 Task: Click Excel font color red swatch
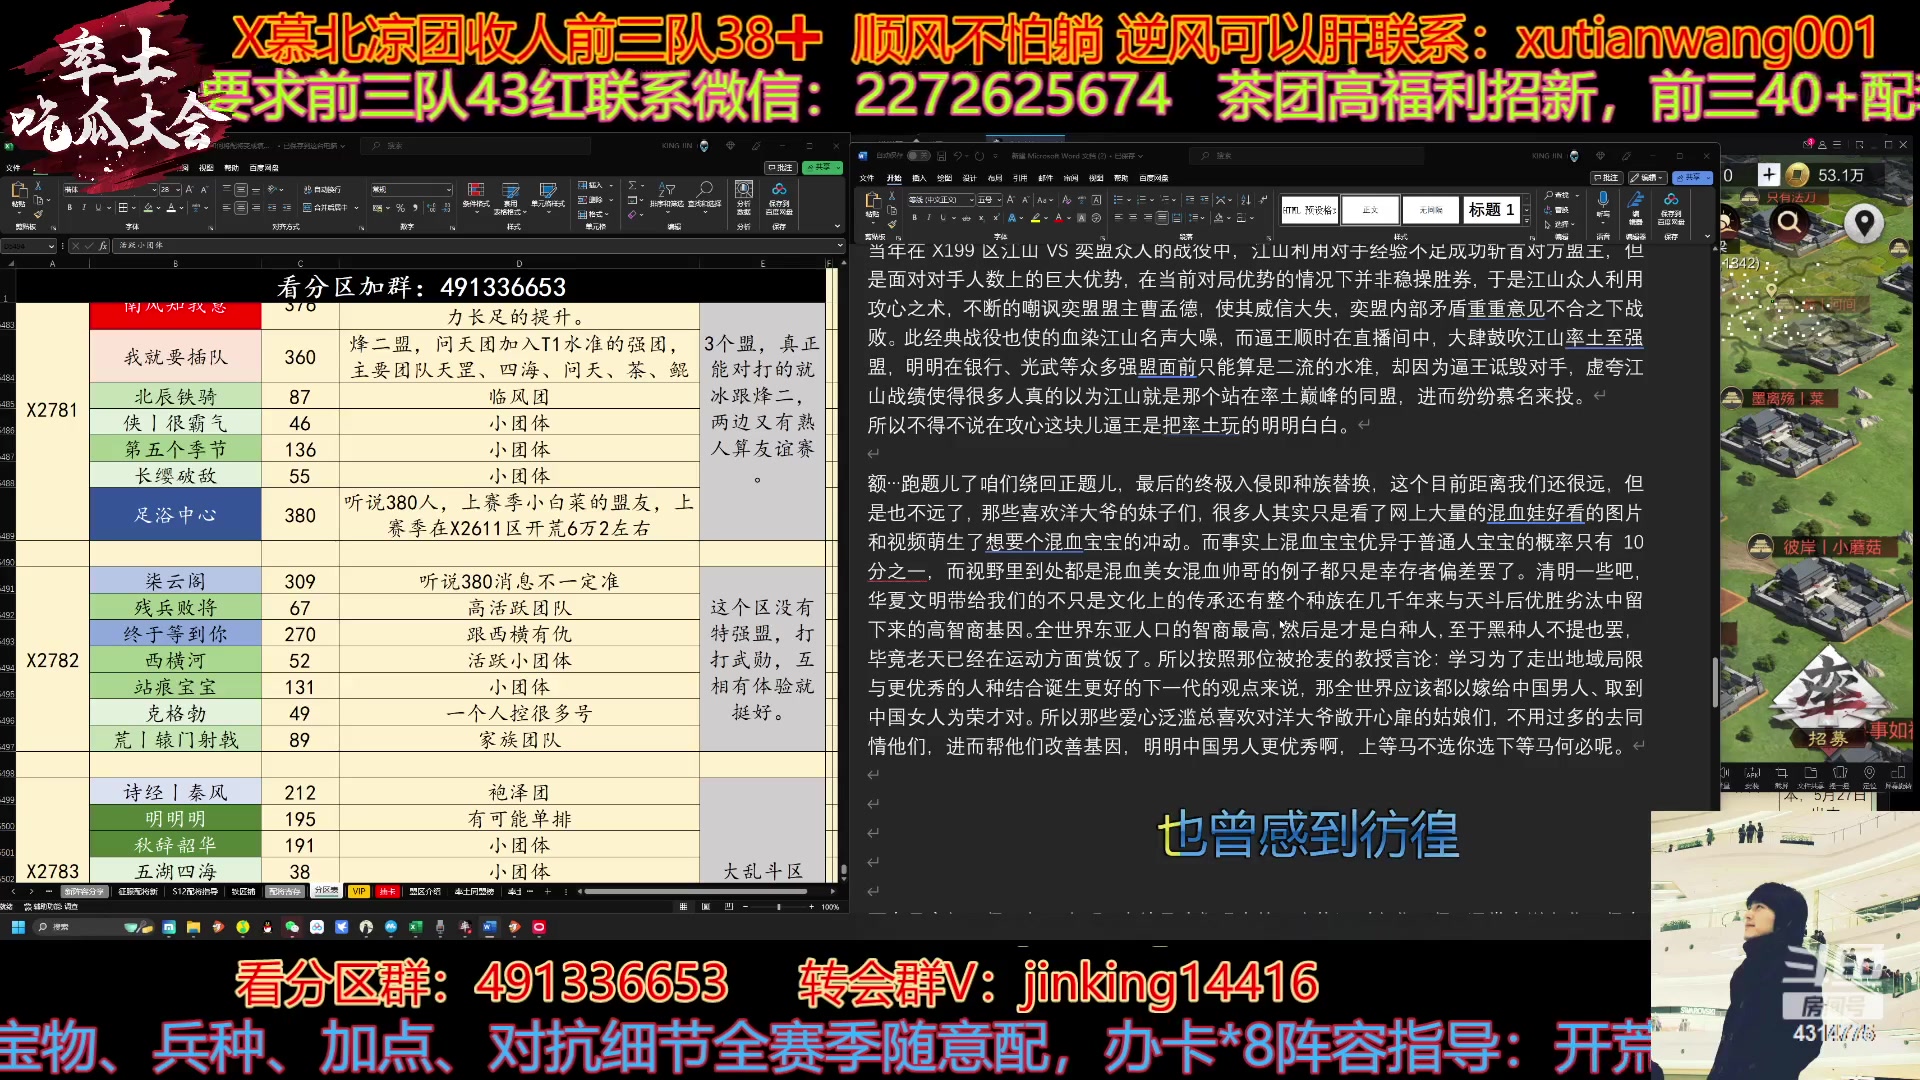(171, 208)
